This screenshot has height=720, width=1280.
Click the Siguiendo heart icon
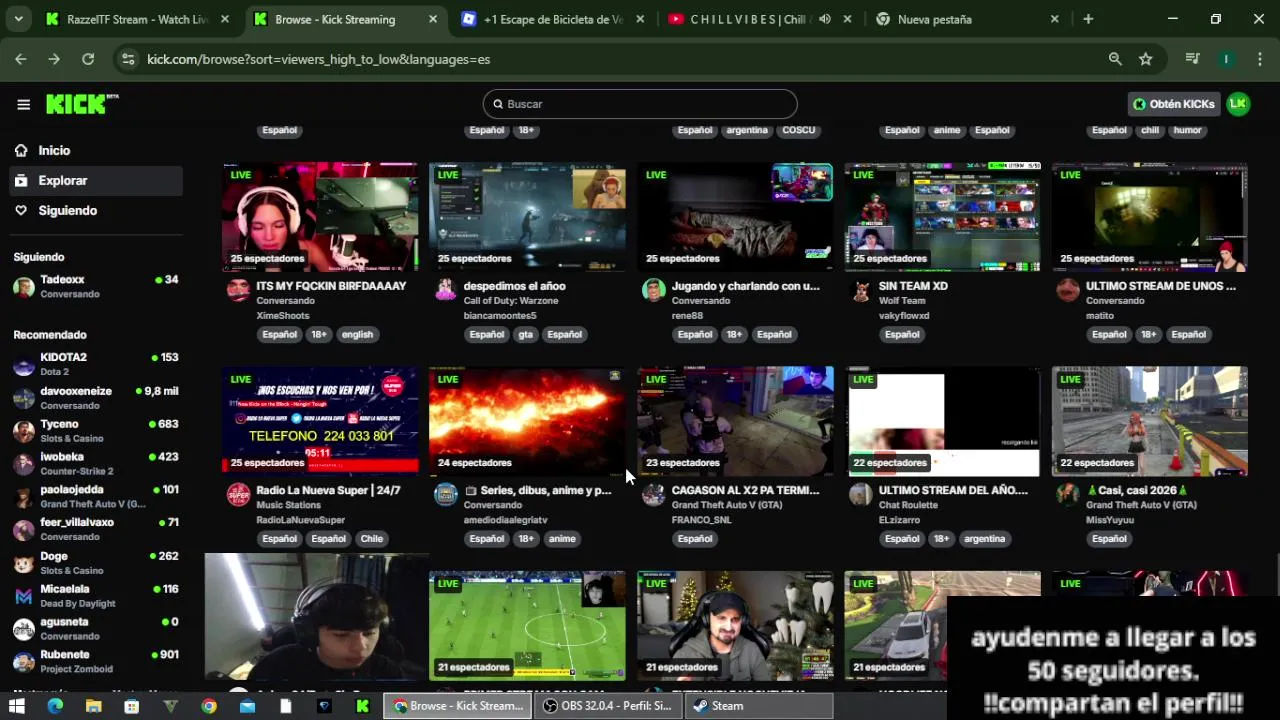click(x=21, y=210)
